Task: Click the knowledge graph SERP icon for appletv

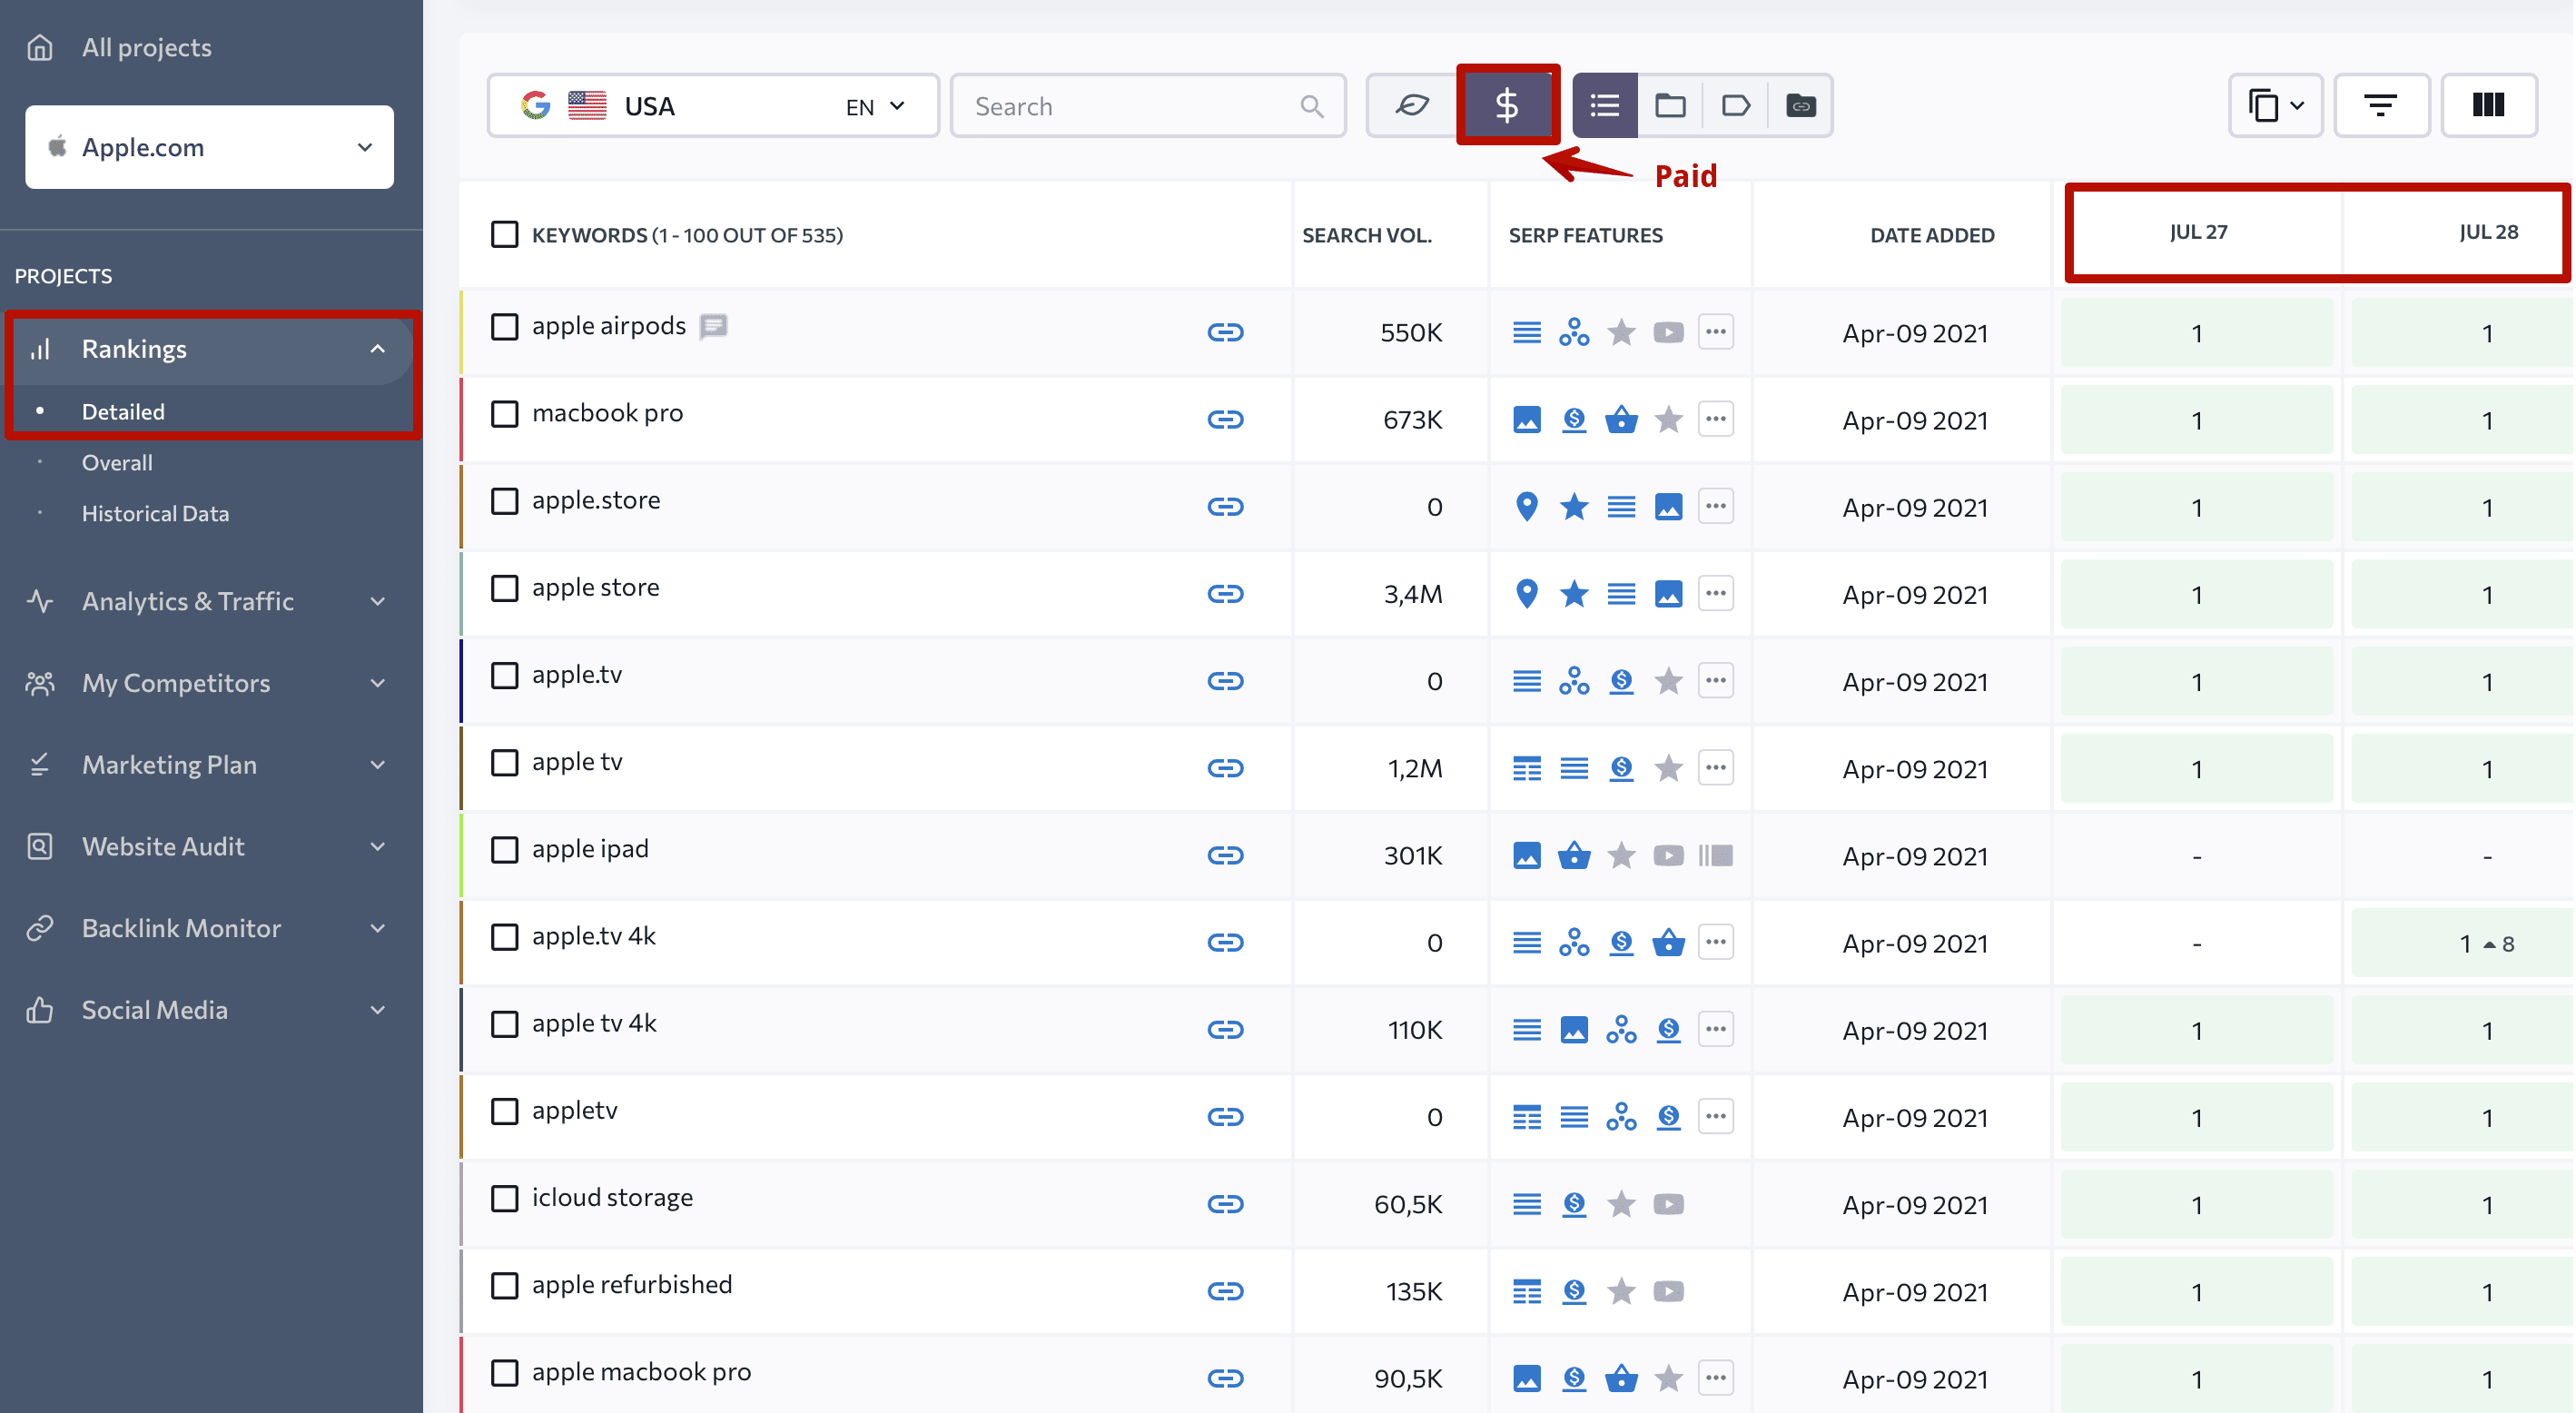Action: 1621,1116
